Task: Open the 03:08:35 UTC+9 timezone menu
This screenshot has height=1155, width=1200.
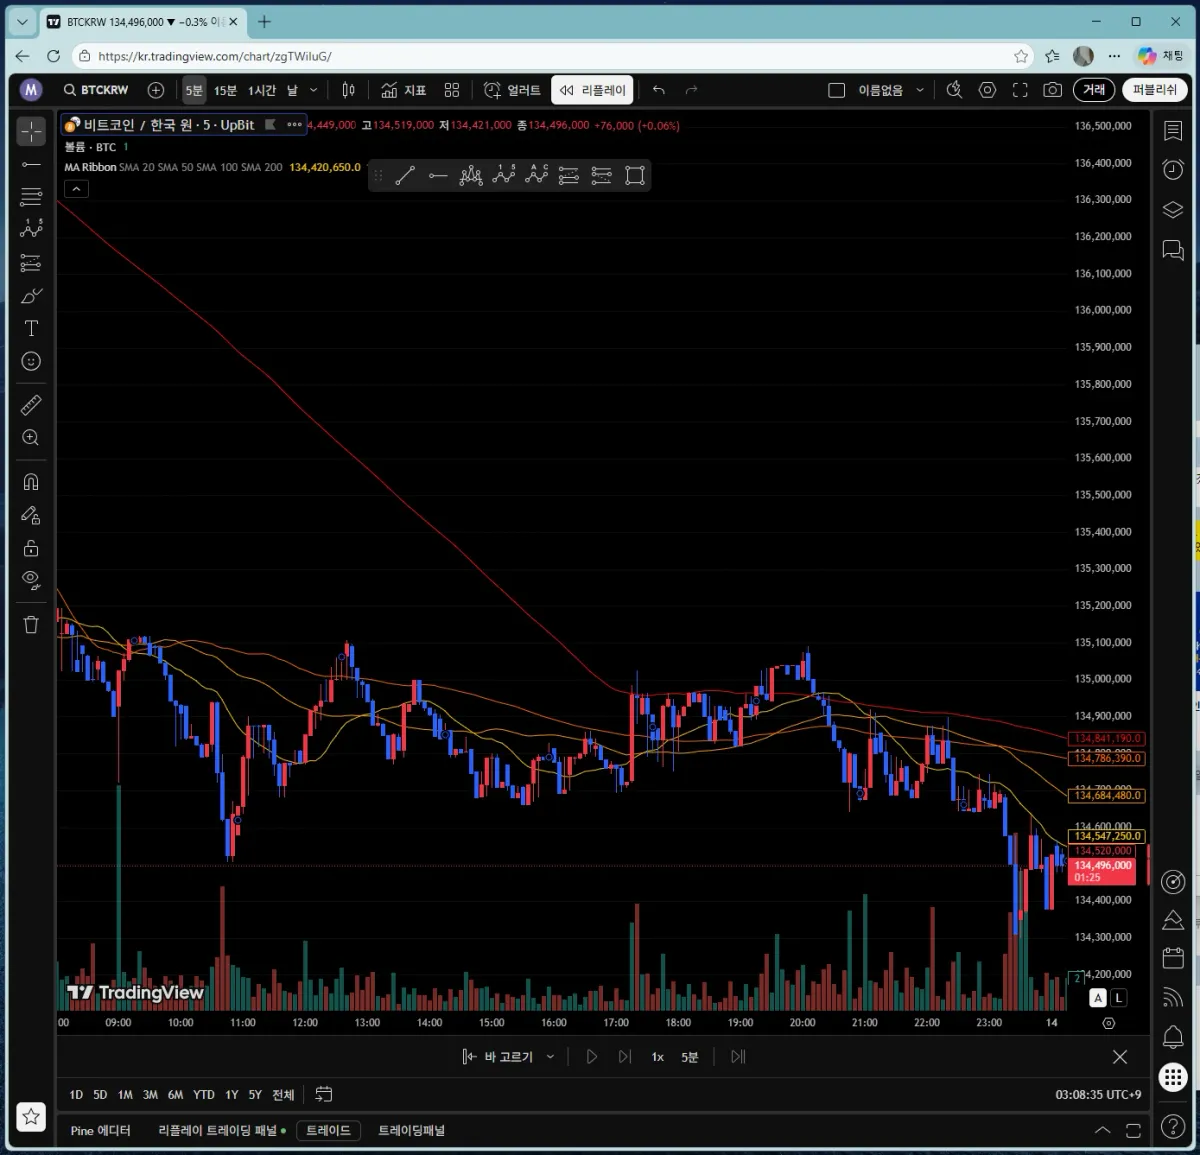Action: (x=1098, y=1095)
